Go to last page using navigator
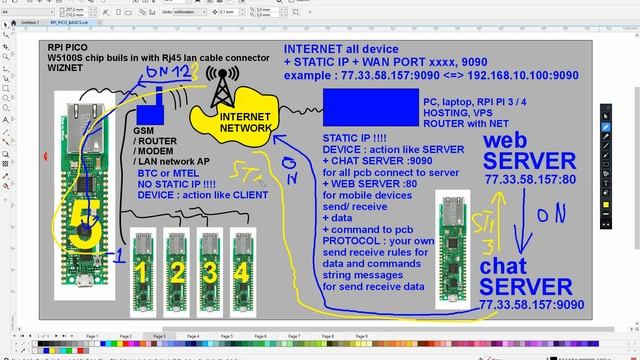The image size is (640, 360). [64, 336]
